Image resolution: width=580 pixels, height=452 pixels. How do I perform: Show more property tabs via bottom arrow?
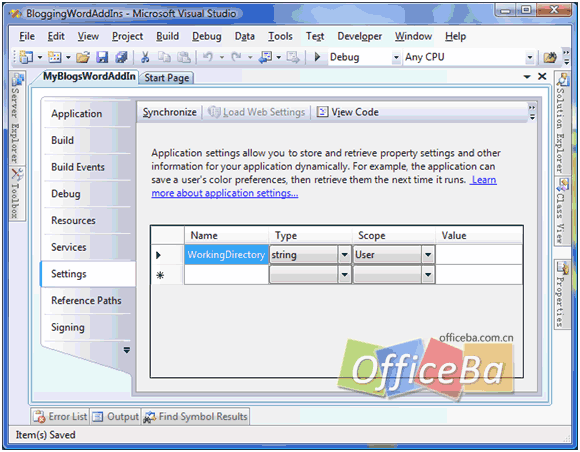click(127, 350)
